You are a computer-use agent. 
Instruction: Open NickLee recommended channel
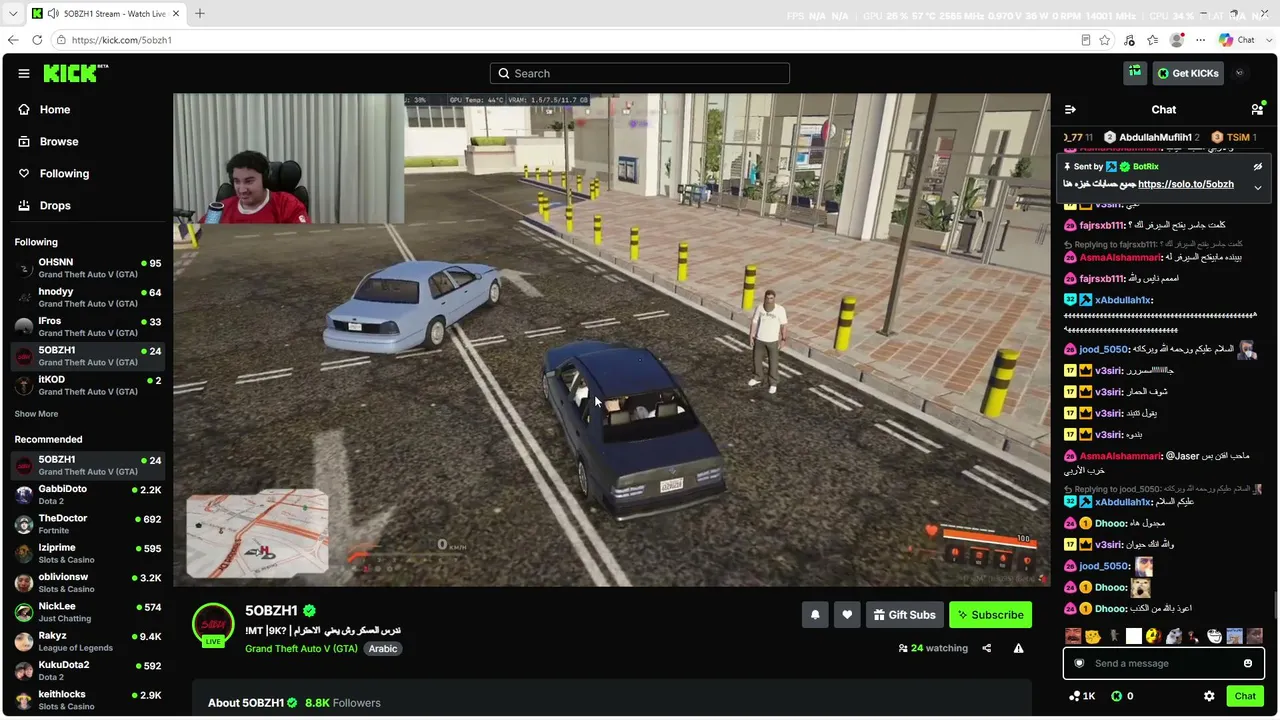click(x=86, y=612)
